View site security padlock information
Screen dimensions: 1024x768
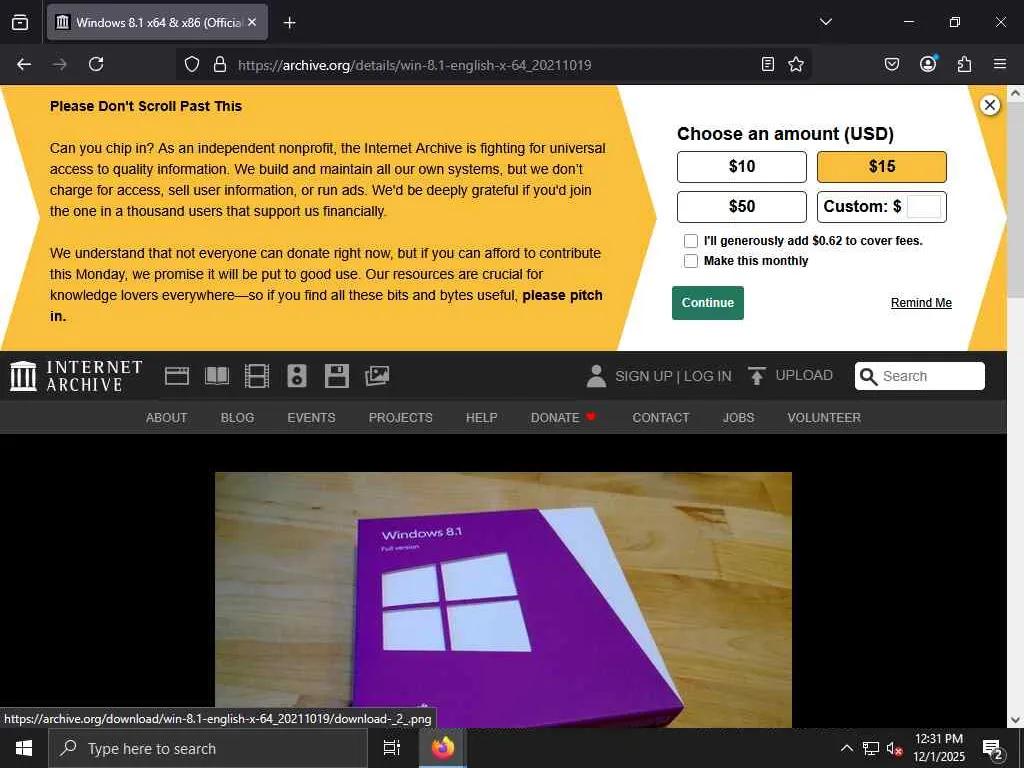(220, 64)
